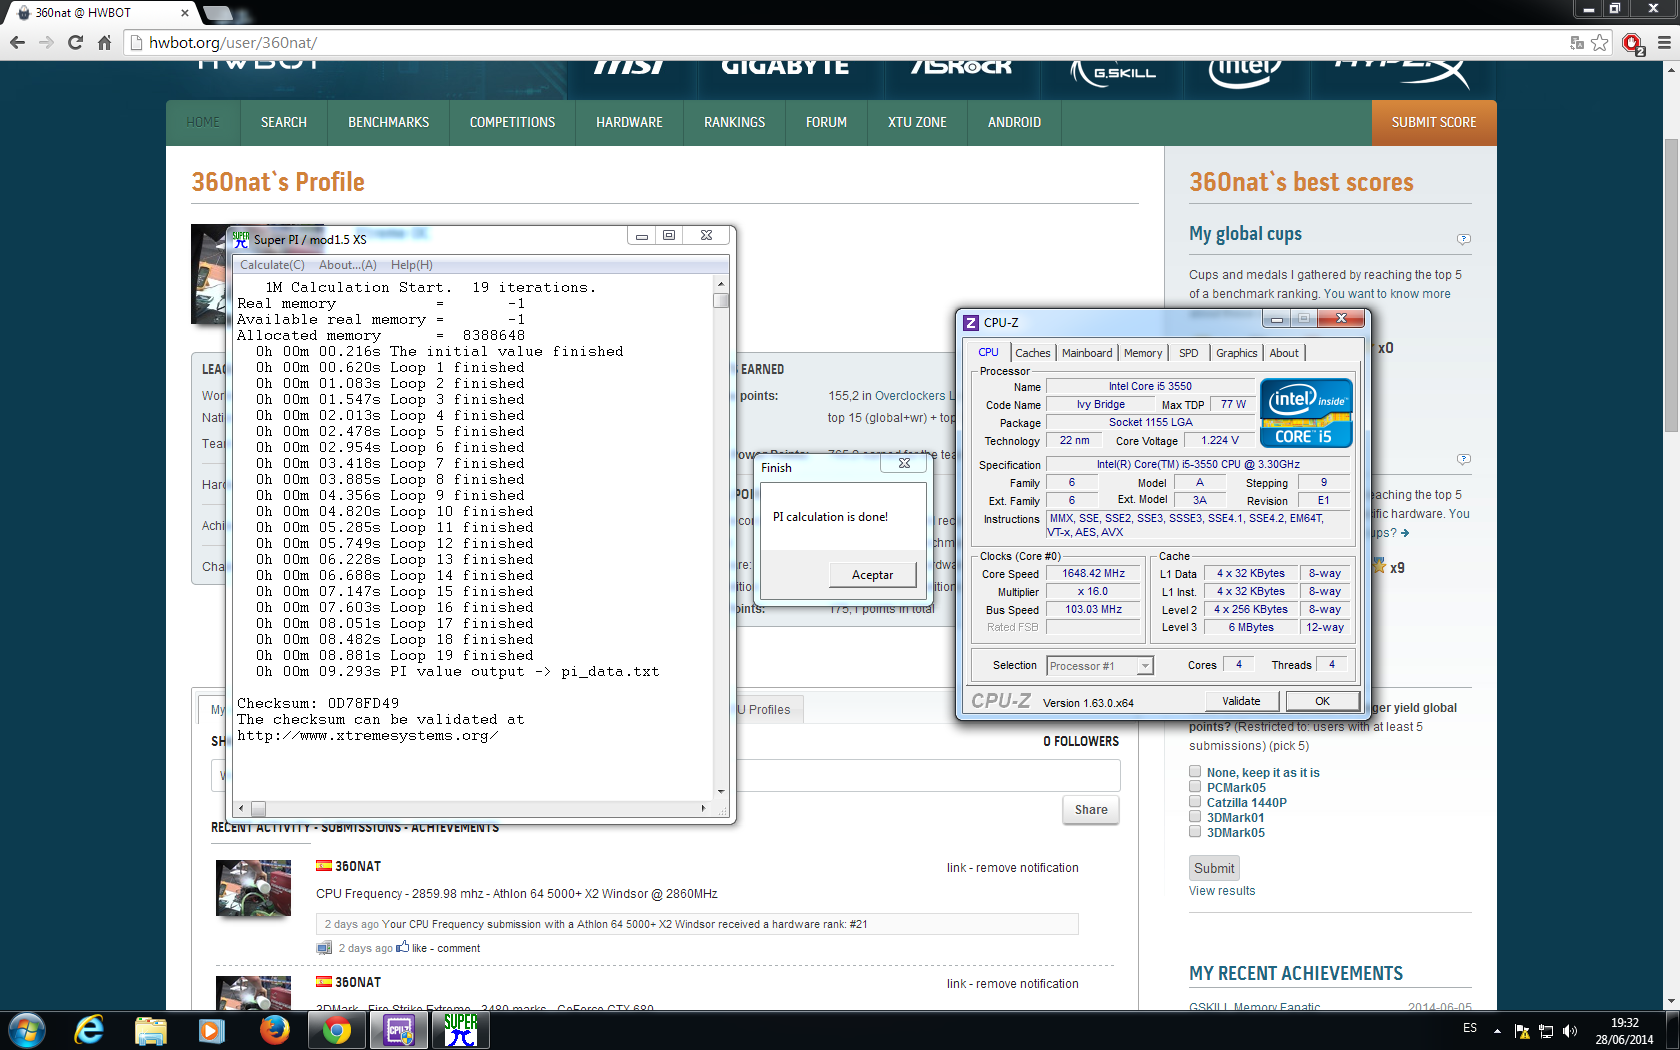Click the time 19:32 taskbar clock

[1625, 1023]
